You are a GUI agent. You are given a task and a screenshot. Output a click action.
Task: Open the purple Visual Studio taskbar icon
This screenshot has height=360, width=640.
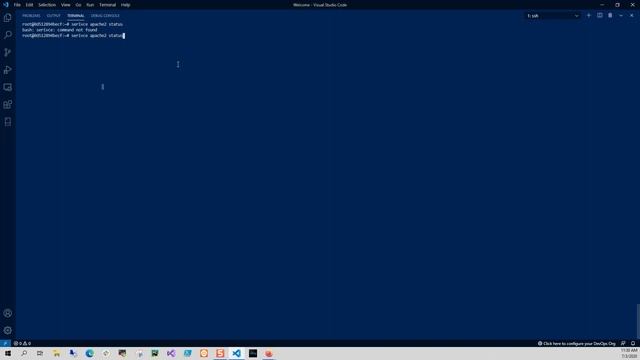click(171, 353)
